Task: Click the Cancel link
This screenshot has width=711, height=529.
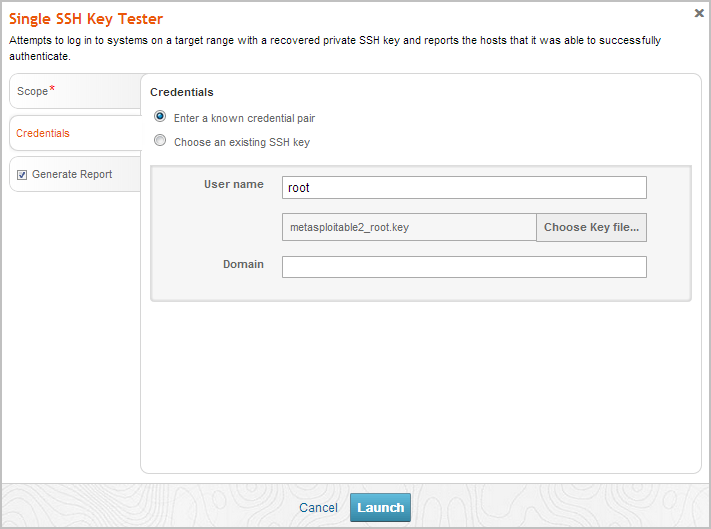Action: 318,508
